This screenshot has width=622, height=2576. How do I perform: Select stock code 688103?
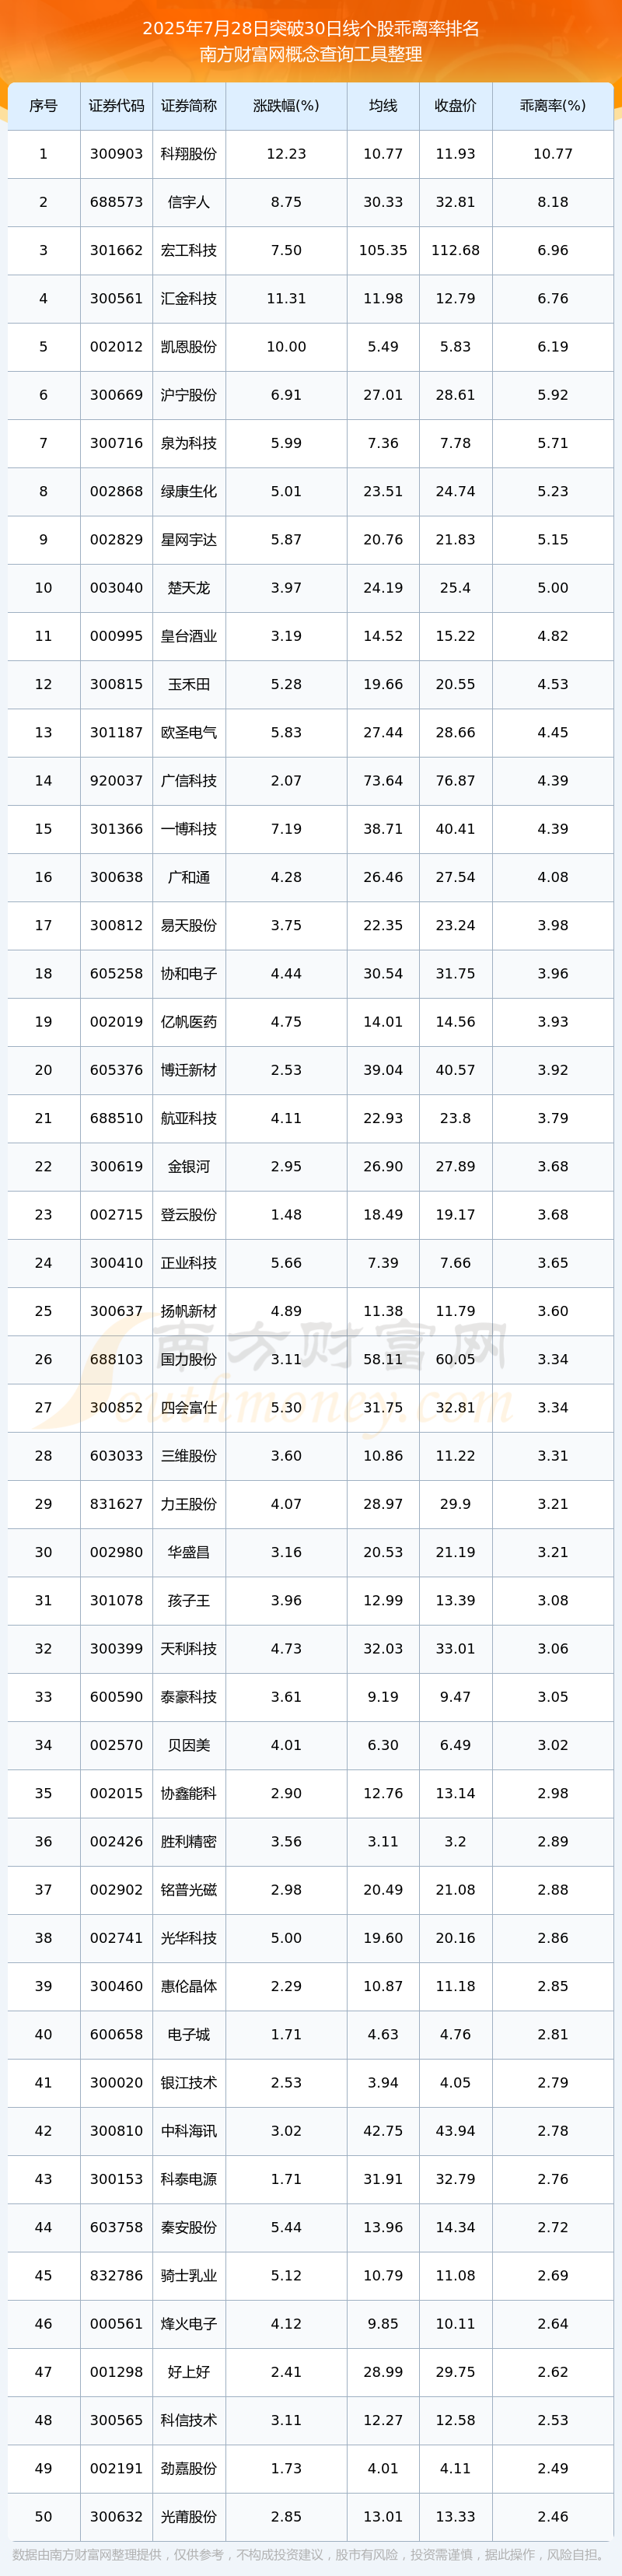click(x=116, y=1359)
